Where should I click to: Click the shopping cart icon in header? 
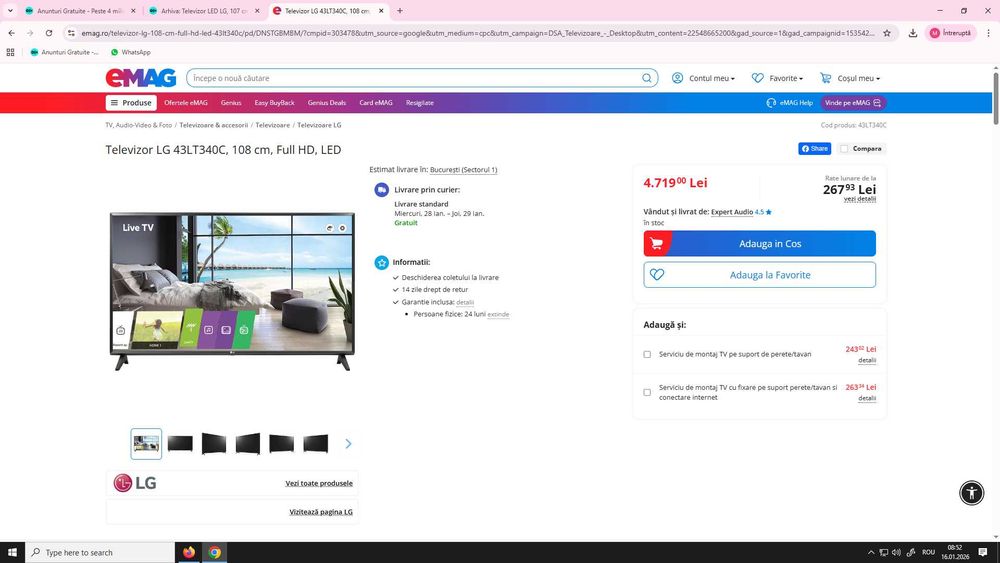pos(825,78)
